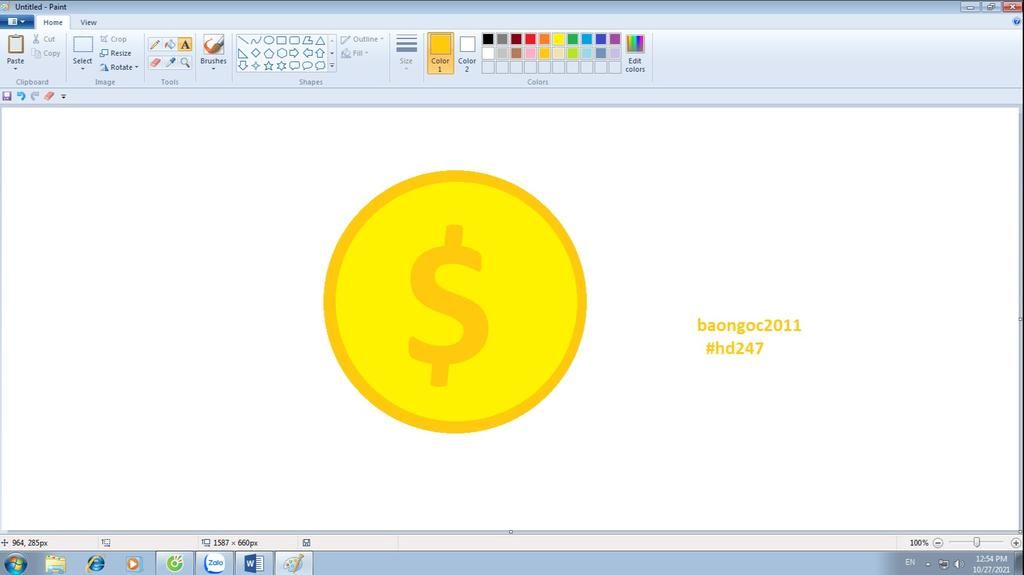
Task: Choose the Triangle shape
Action: tap(320, 40)
